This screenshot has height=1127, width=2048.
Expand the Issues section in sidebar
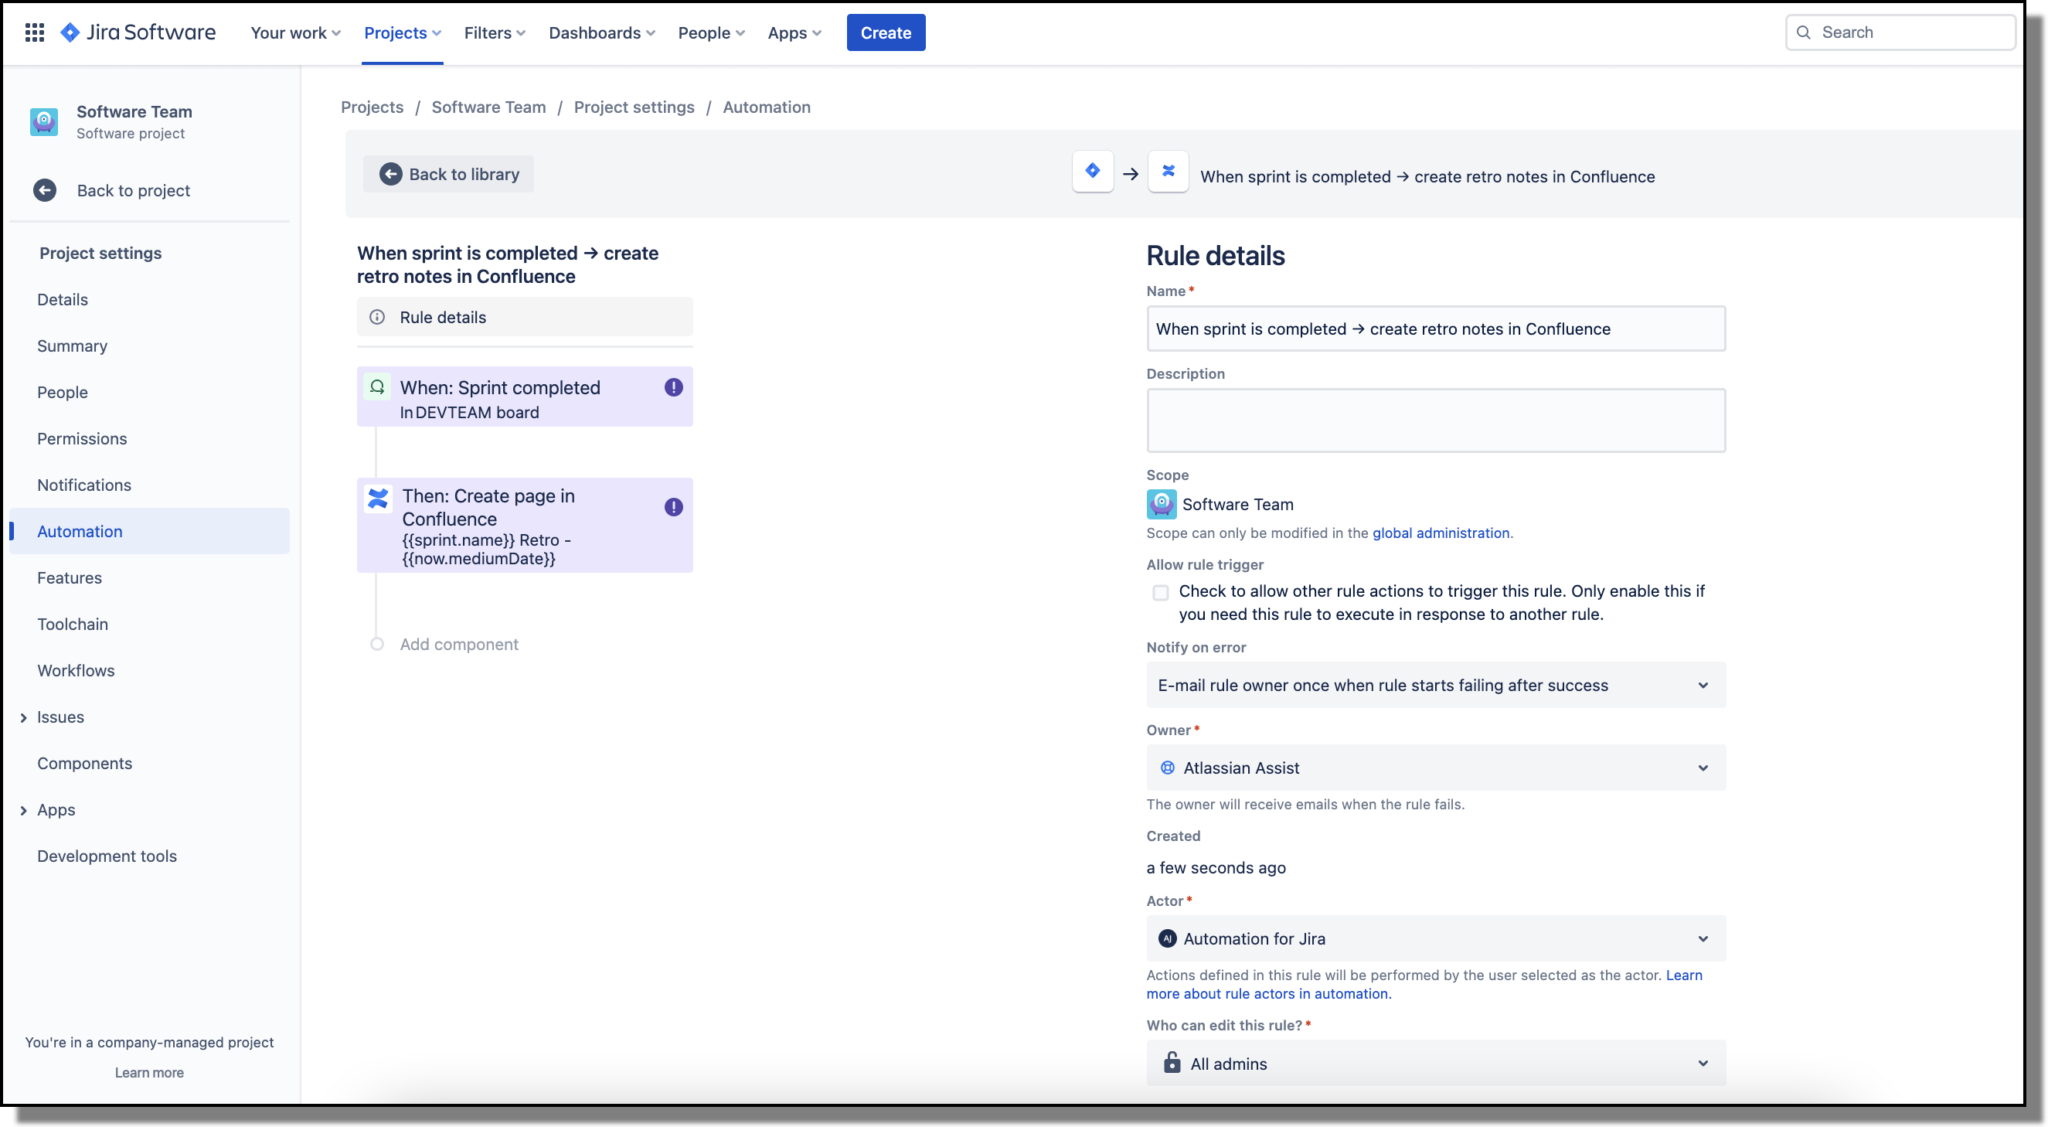(x=24, y=718)
